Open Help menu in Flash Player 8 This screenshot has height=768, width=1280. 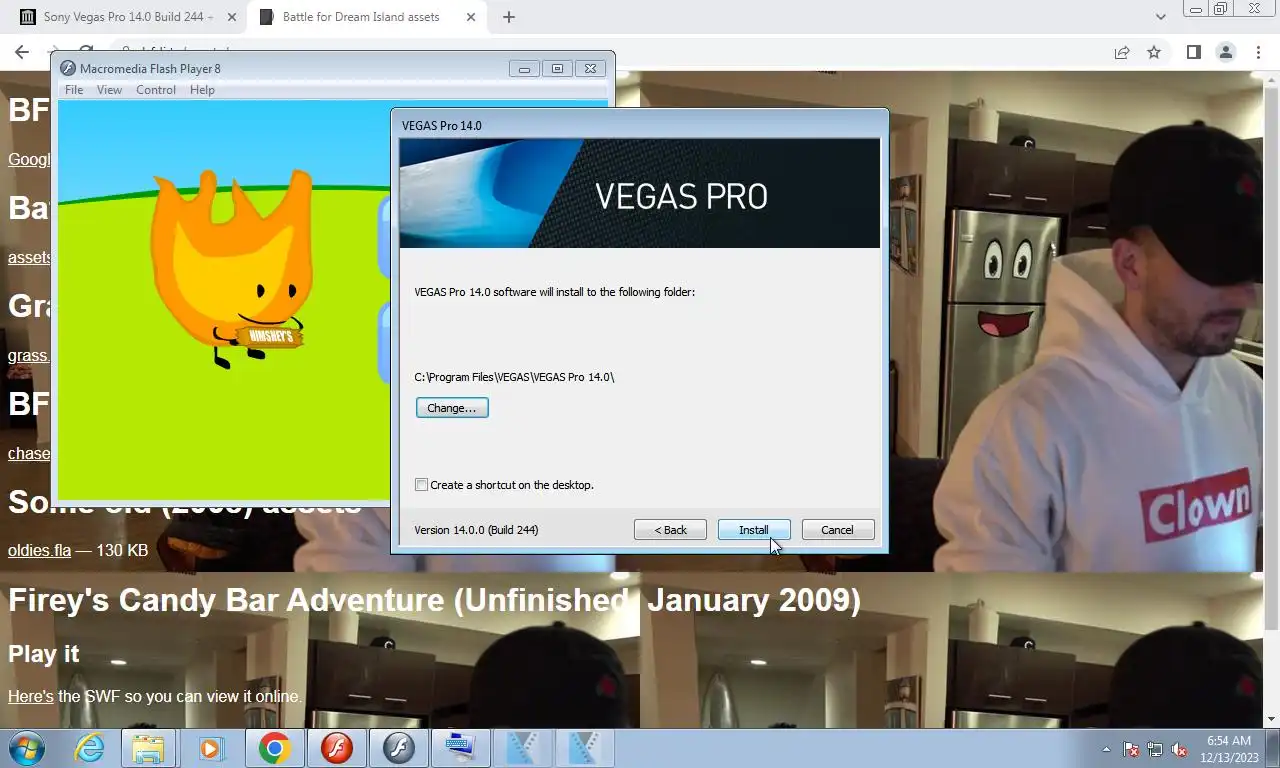[202, 90]
